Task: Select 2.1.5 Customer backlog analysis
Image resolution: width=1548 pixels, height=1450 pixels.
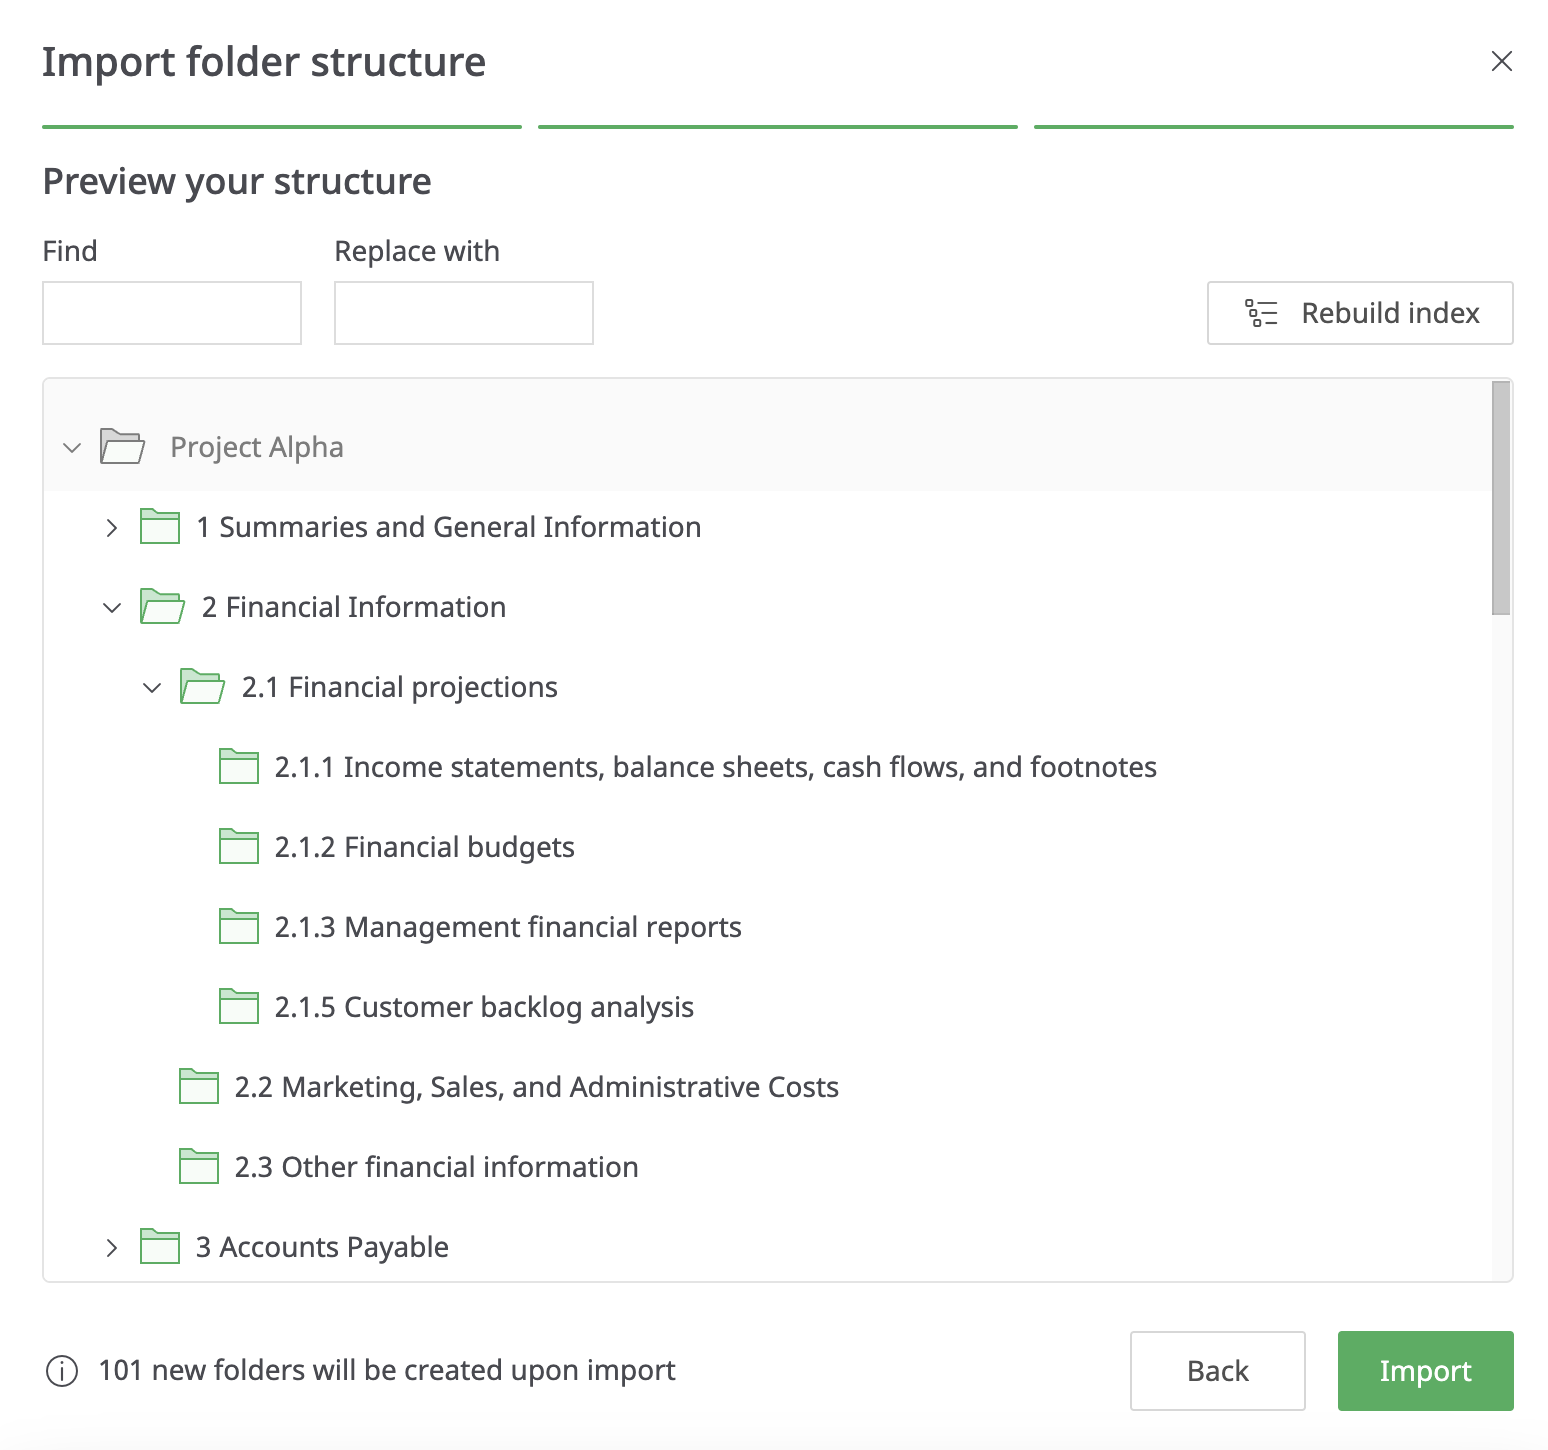Action: click(484, 1007)
